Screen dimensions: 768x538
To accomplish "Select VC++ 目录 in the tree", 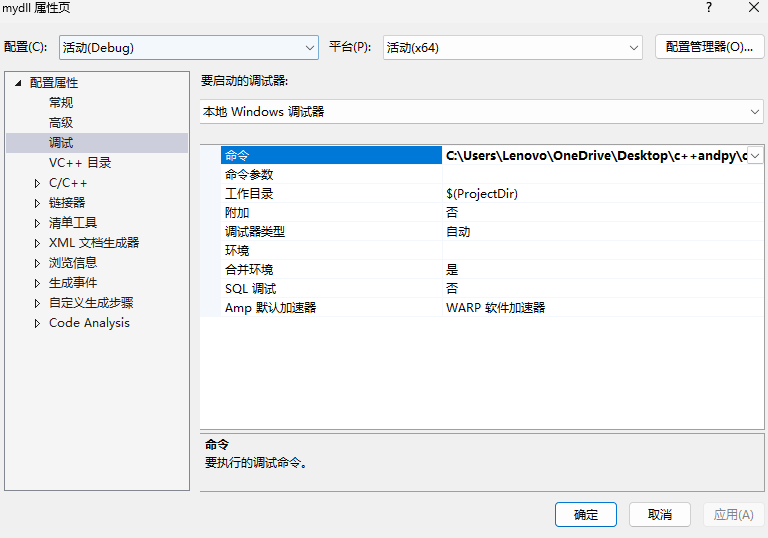I will tap(80, 163).
